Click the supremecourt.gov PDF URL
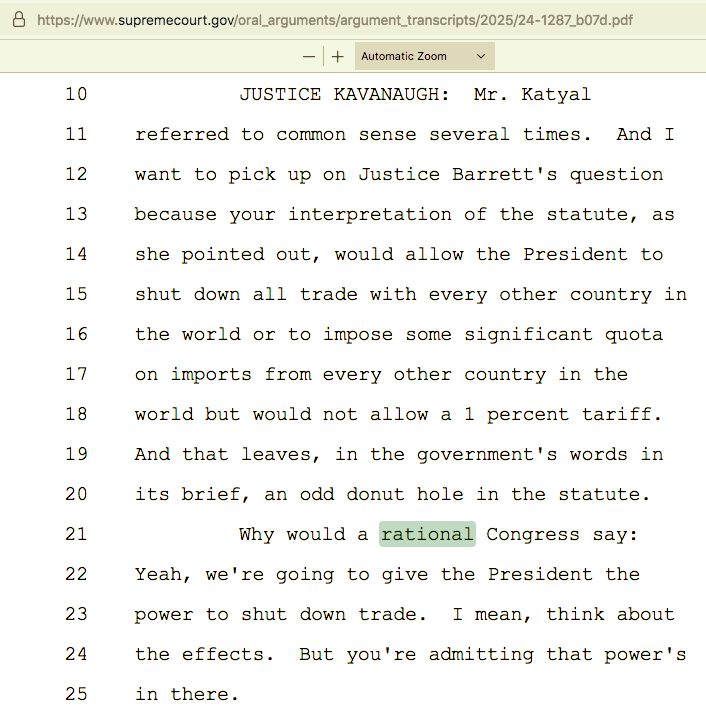 pyautogui.click(x=335, y=20)
